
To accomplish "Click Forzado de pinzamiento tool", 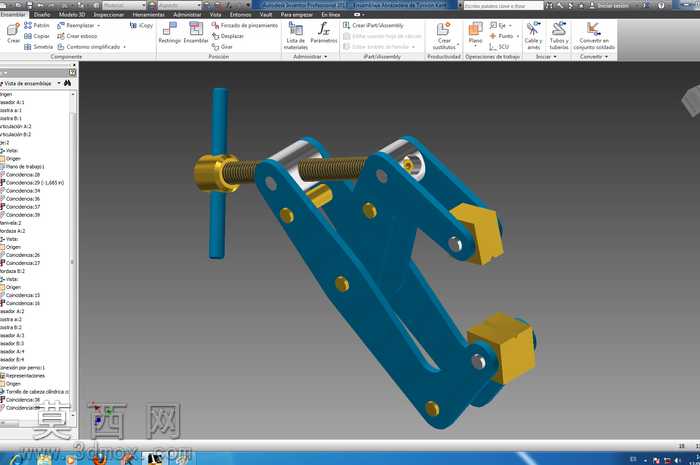I will (x=245, y=25).
